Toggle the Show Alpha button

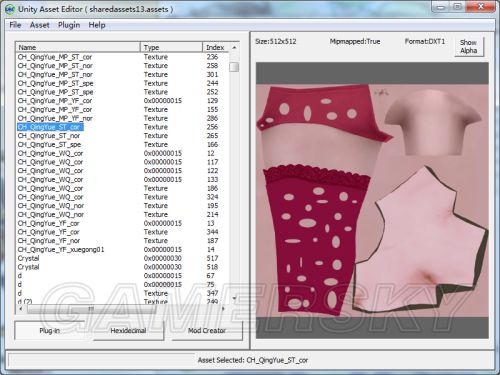pos(469,47)
